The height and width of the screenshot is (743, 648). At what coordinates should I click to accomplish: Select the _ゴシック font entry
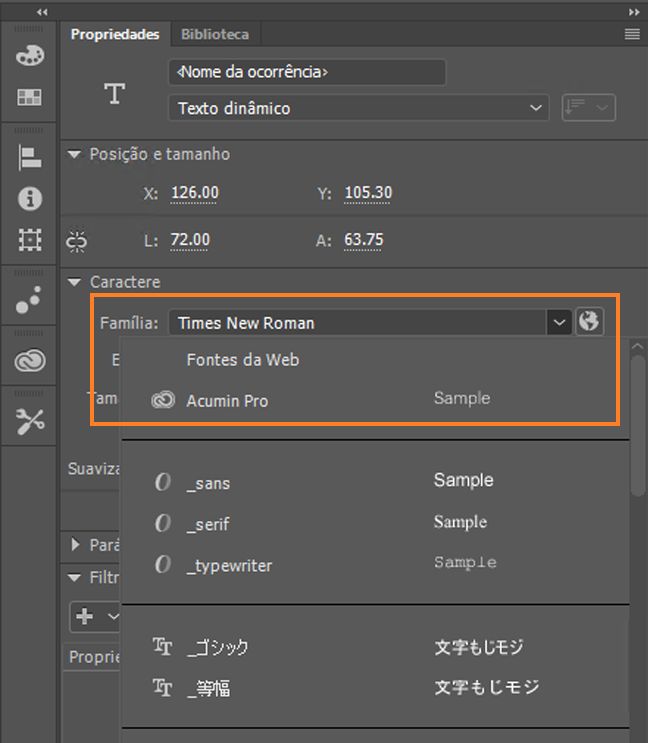pyautogui.click(x=375, y=647)
